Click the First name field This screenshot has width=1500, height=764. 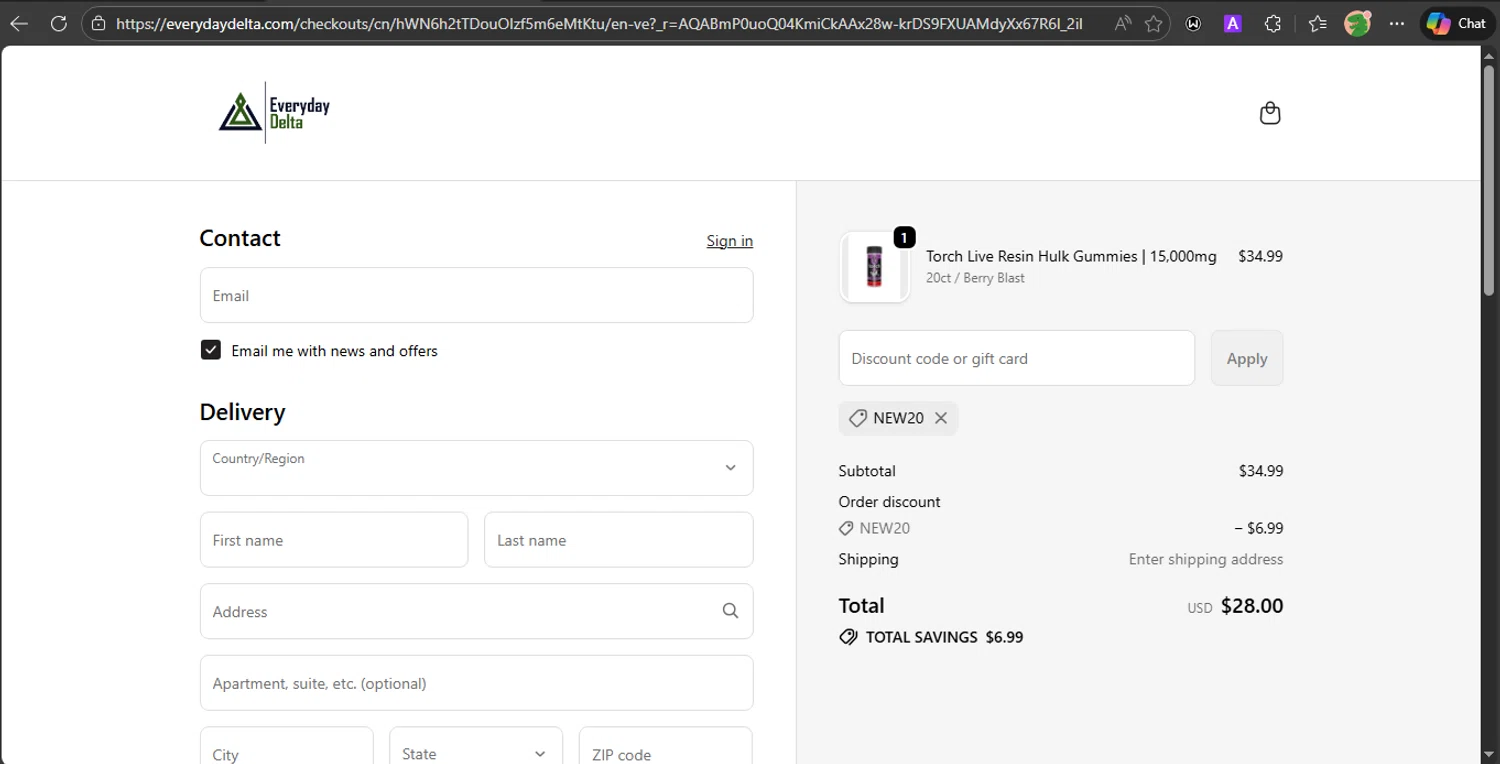tap(334, 540)
